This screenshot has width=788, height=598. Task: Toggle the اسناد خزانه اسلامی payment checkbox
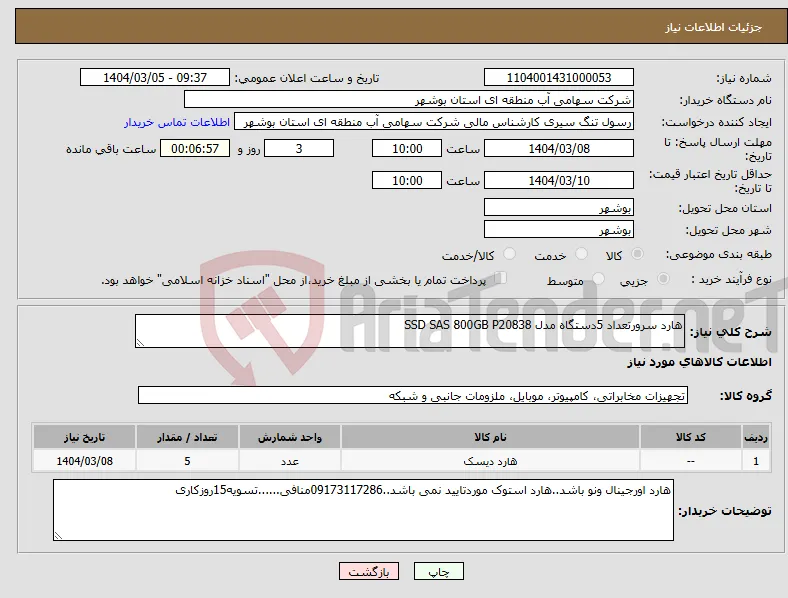click(x=500, y=277)
